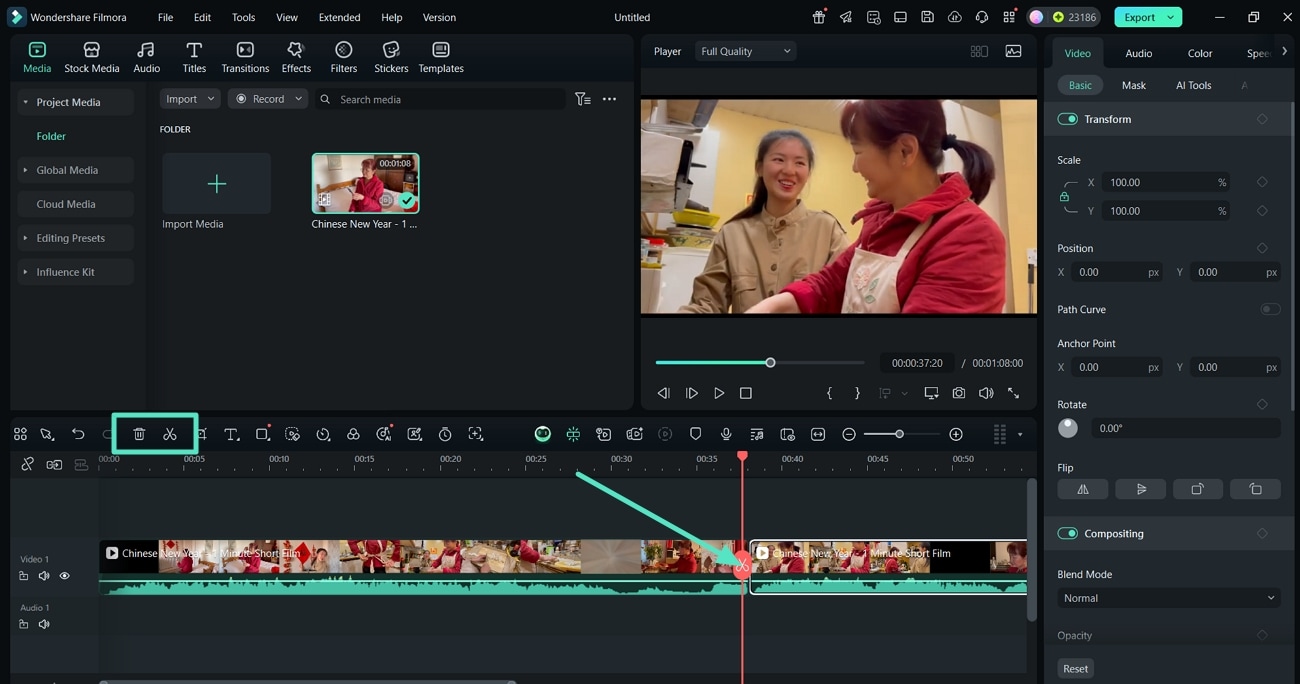Reset properties with the Reset button
Screen dimensions: 1300x684
click(1076, 668)
